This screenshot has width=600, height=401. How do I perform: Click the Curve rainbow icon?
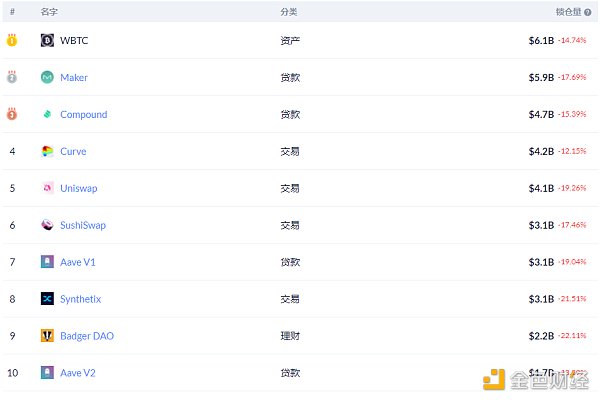[47, 152]
